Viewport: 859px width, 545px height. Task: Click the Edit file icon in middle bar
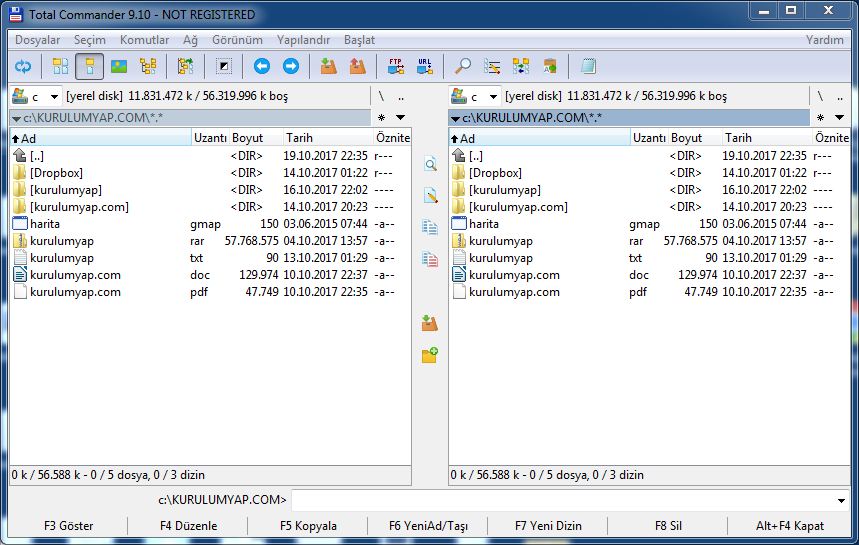click(x=430, y=196)
